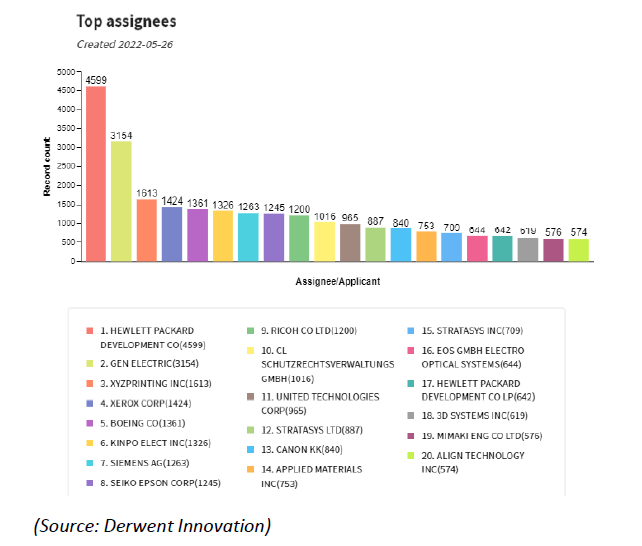Image resolution: width=642 pixels, height=546 pixels.
Task: Click the EOS GmbH Electro legend swatch
Action: [411, 350]
